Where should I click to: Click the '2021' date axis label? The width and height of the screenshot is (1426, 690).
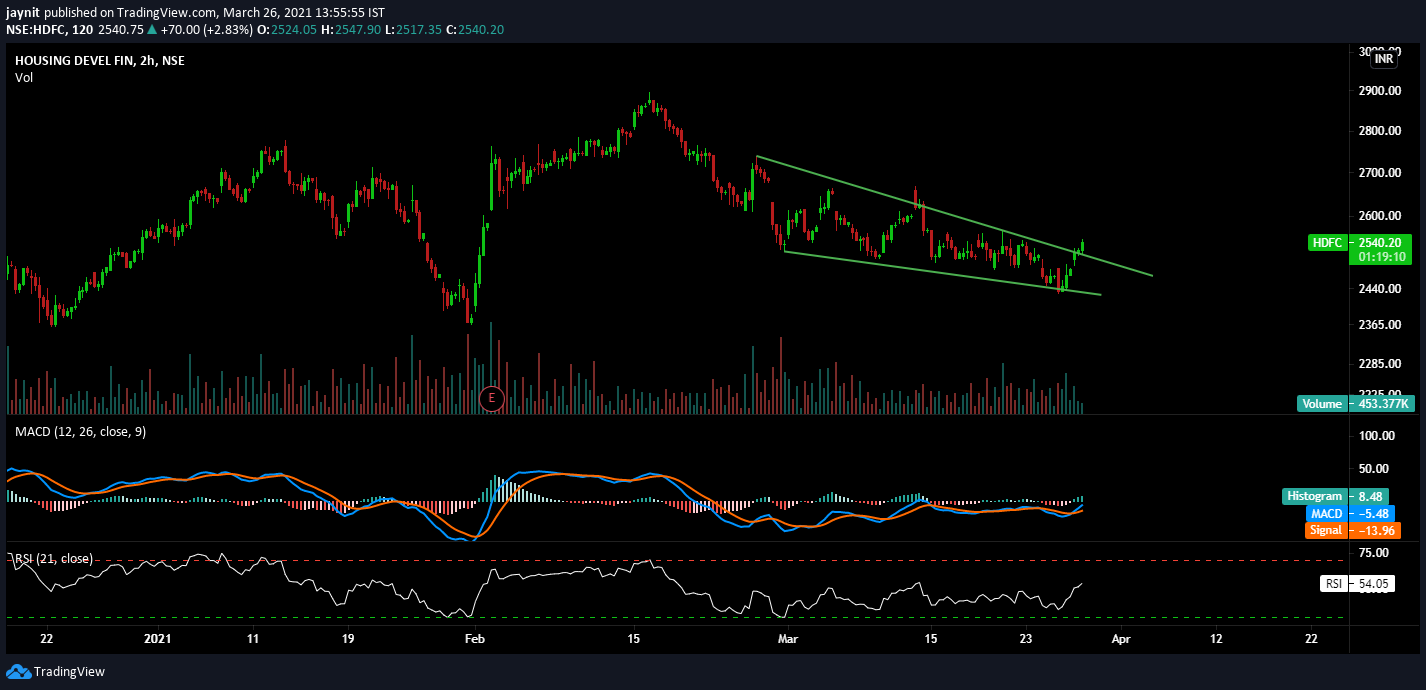pos(159,637)
